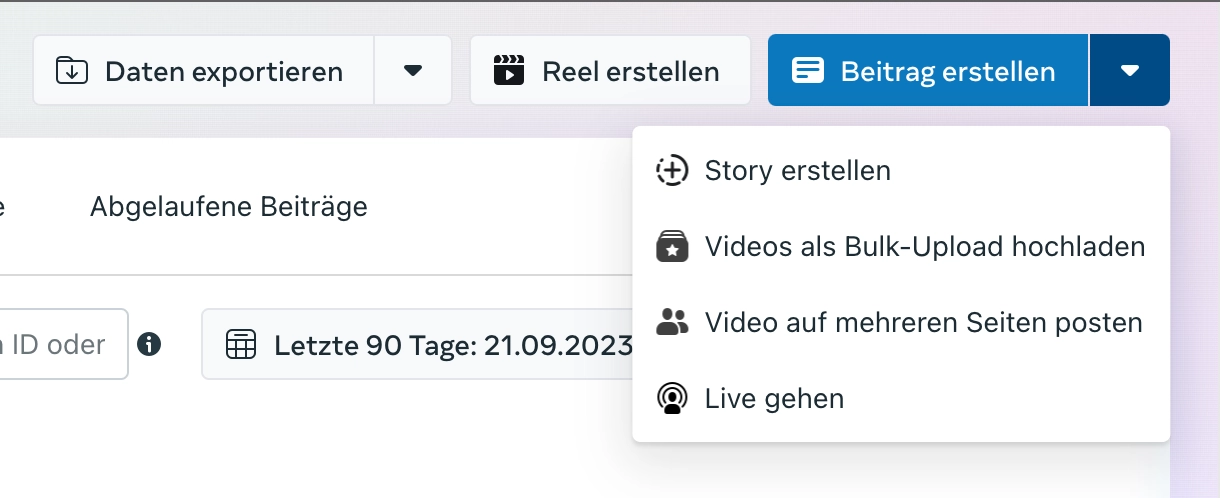Focus the ID oder search input field
The width and height of the screenshot is (1220, 498).
click(64, 344)
